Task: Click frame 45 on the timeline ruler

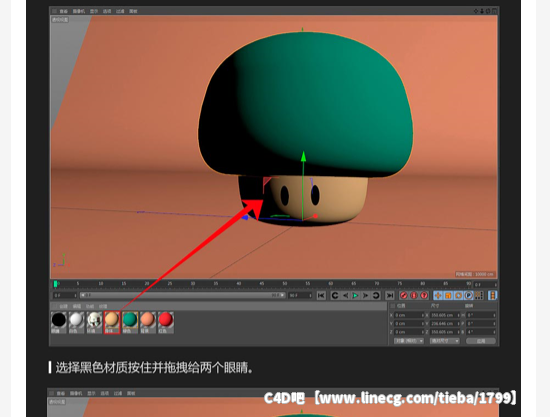Action: 262,284
